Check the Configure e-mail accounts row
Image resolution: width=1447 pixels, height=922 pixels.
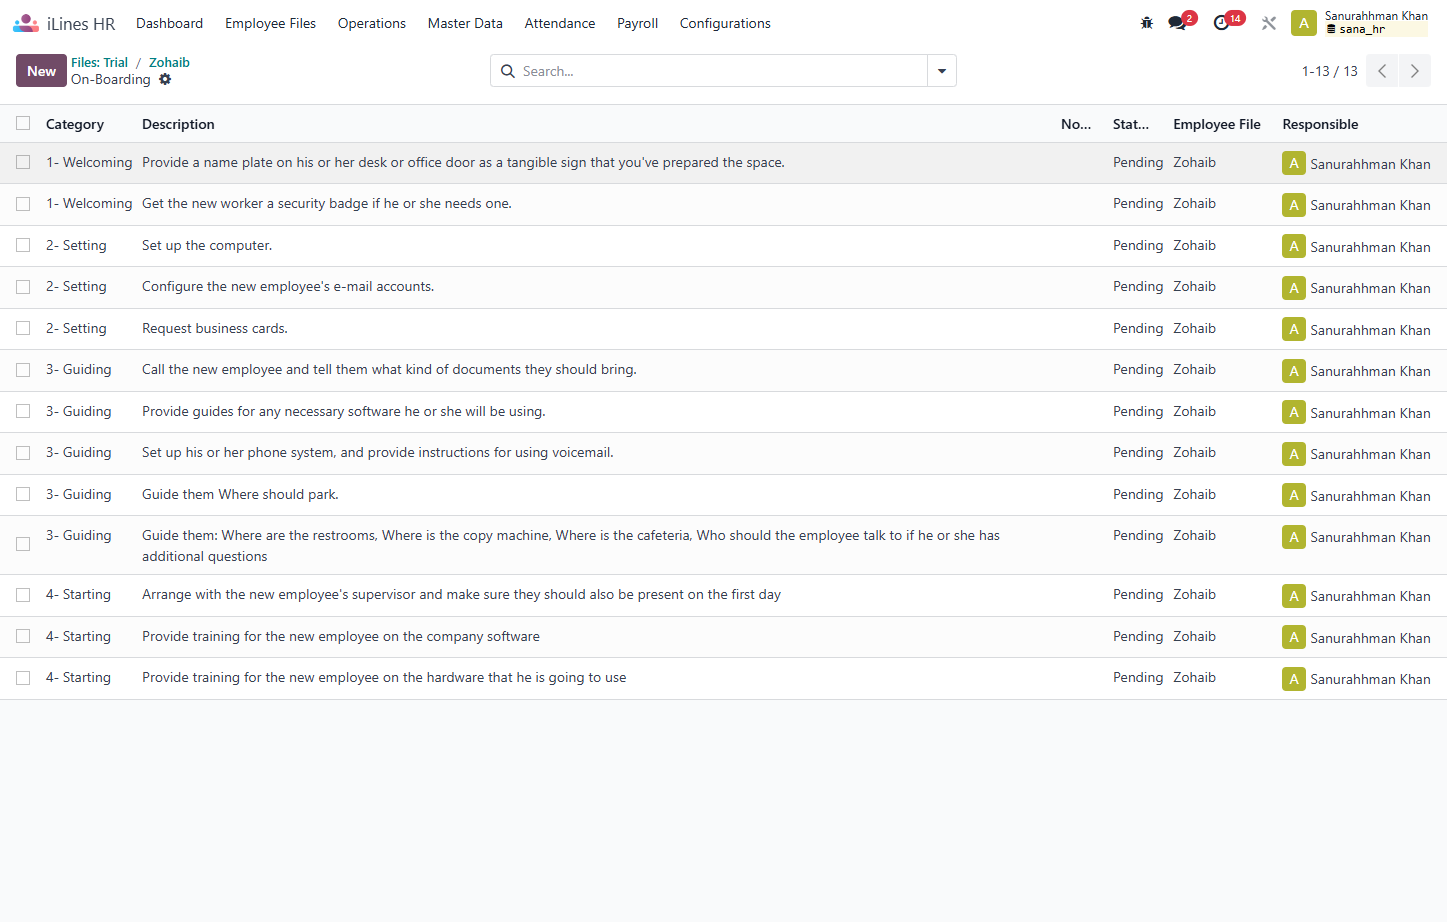click(23, 287)
